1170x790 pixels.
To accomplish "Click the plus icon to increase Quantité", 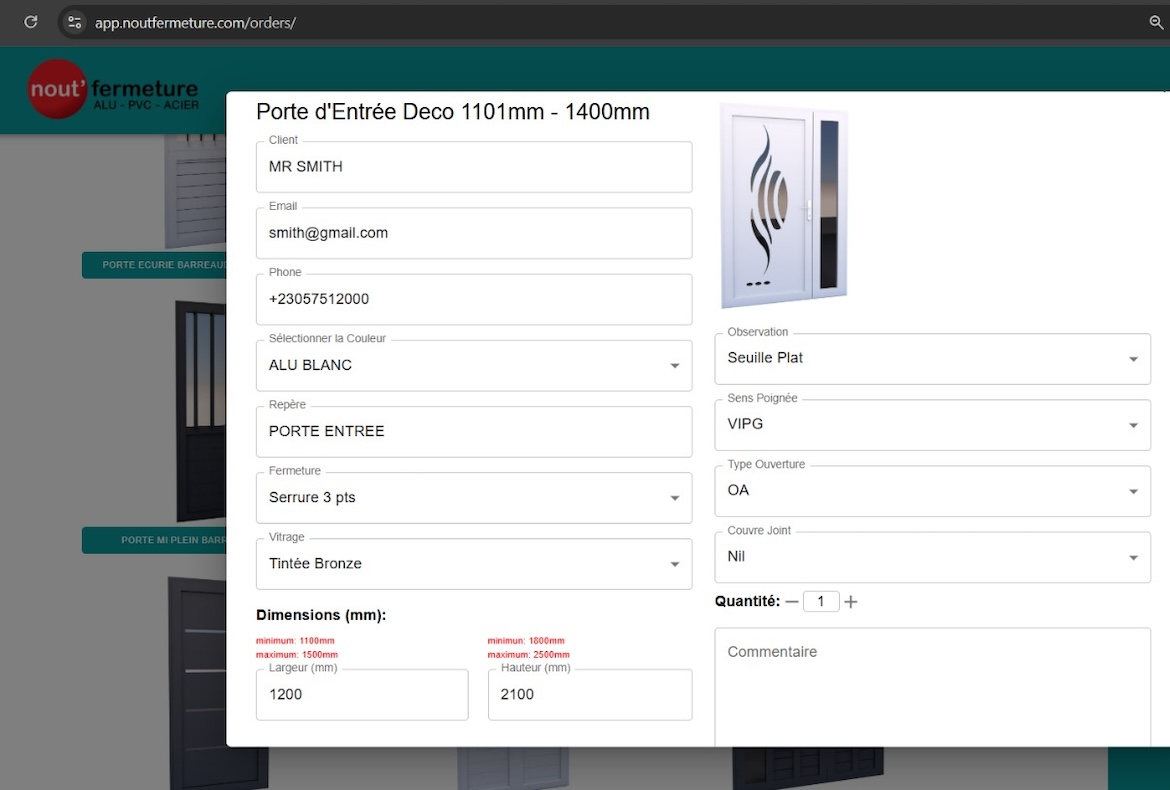I will click(851, 601).
